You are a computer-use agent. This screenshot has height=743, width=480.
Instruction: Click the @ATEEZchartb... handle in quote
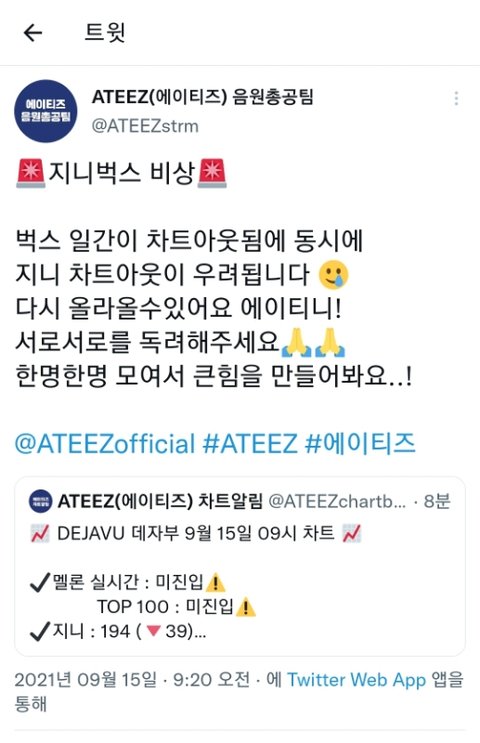[337, 501]
